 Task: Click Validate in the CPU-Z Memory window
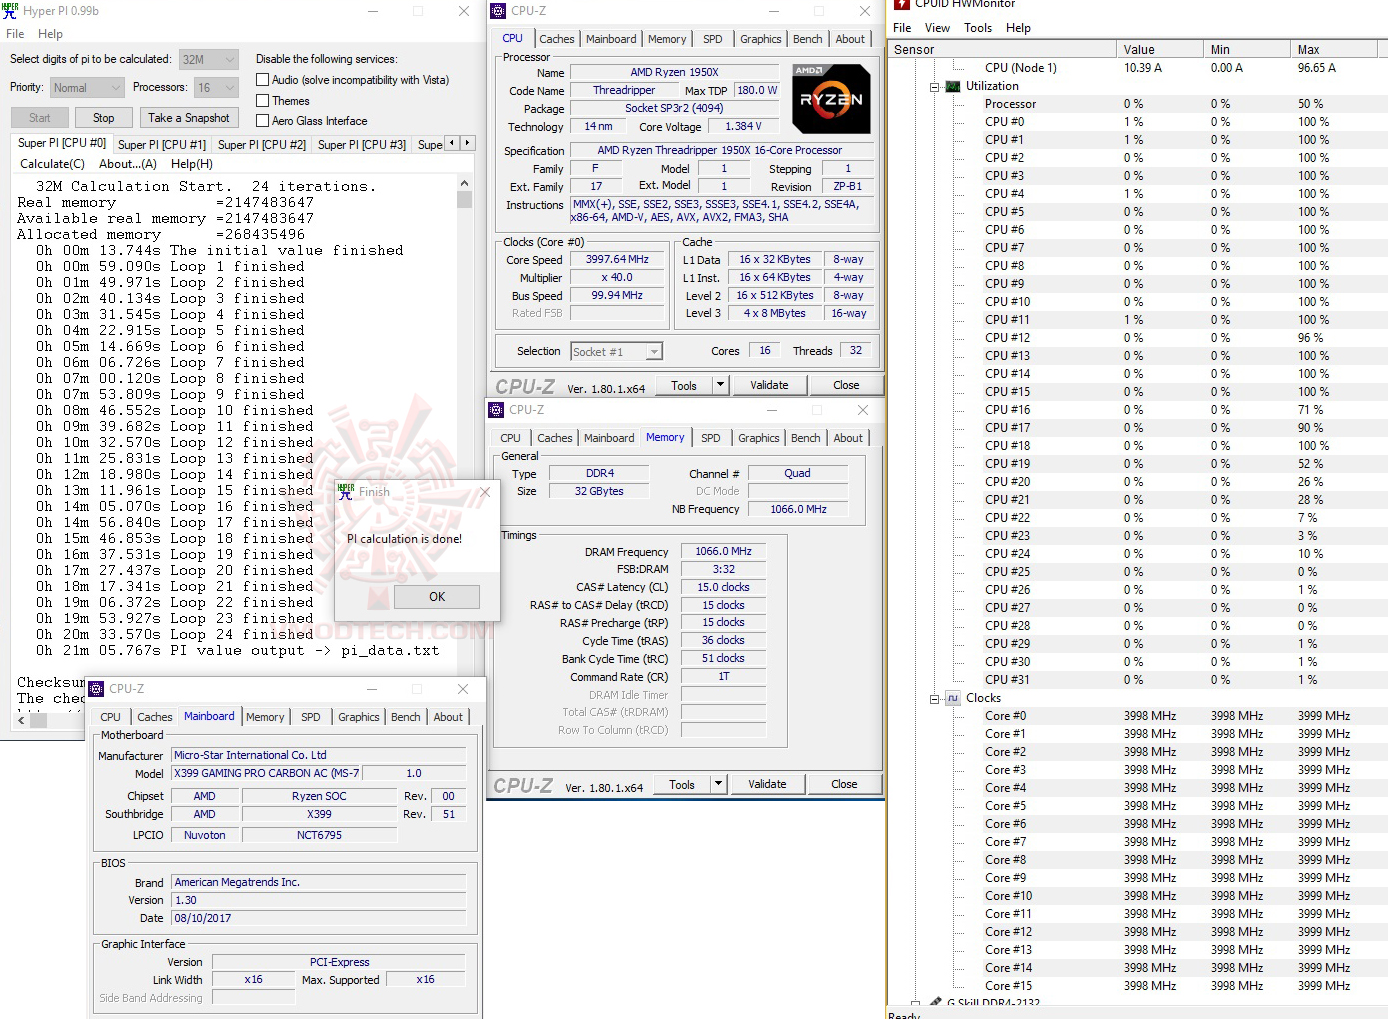(x=767, y=785)
